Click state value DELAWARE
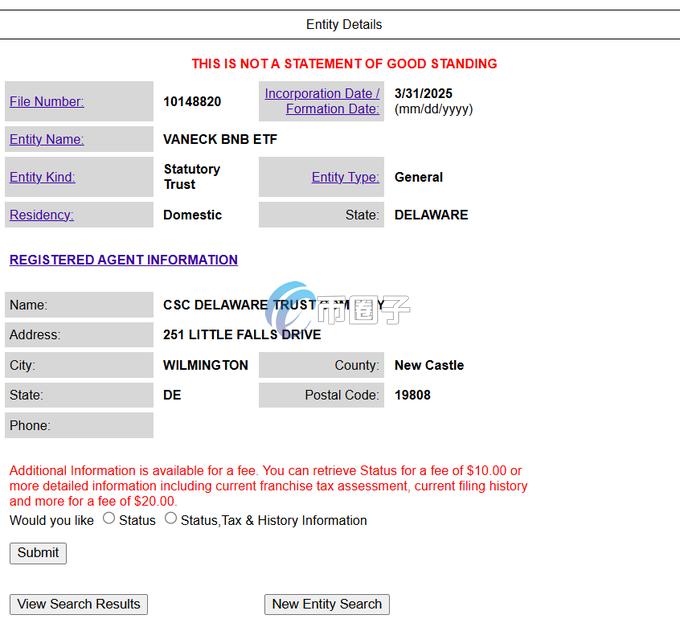The image size is (680, 619). coord(431,215)
